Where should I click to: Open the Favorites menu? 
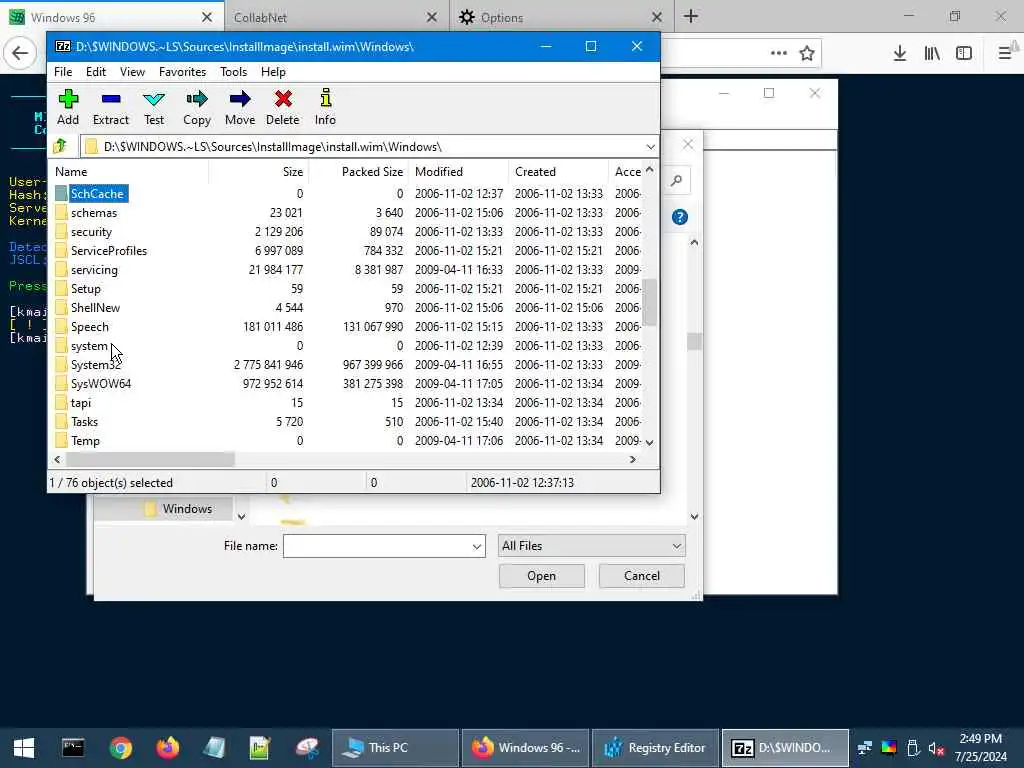(182, 72)
